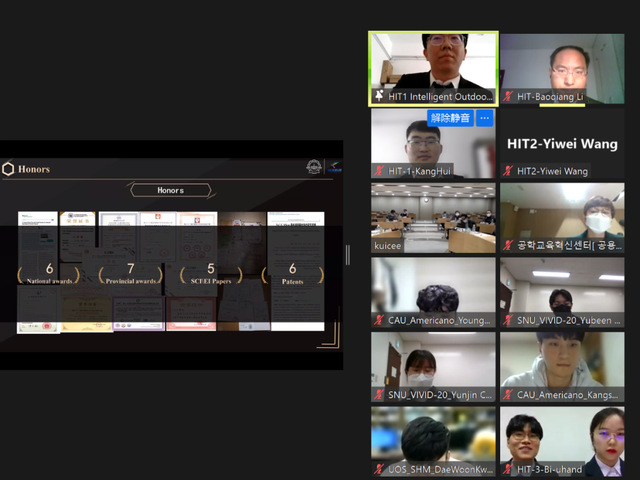Click the 解除静音 unmute button
This screenshot has width=640, height=480.
click(450, 118)
